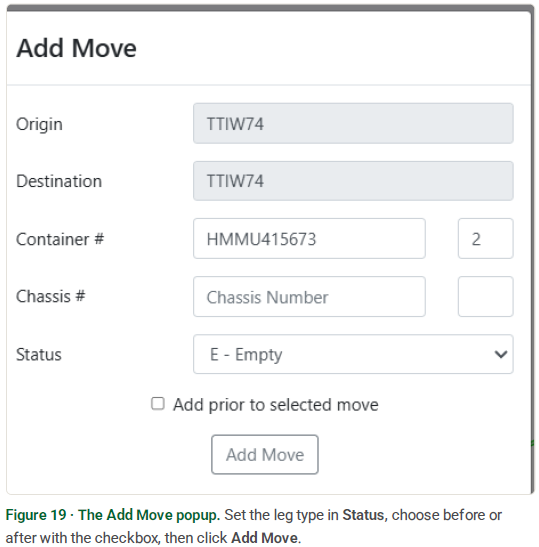Click into the Chassis Number input

[x=309, y=297]
